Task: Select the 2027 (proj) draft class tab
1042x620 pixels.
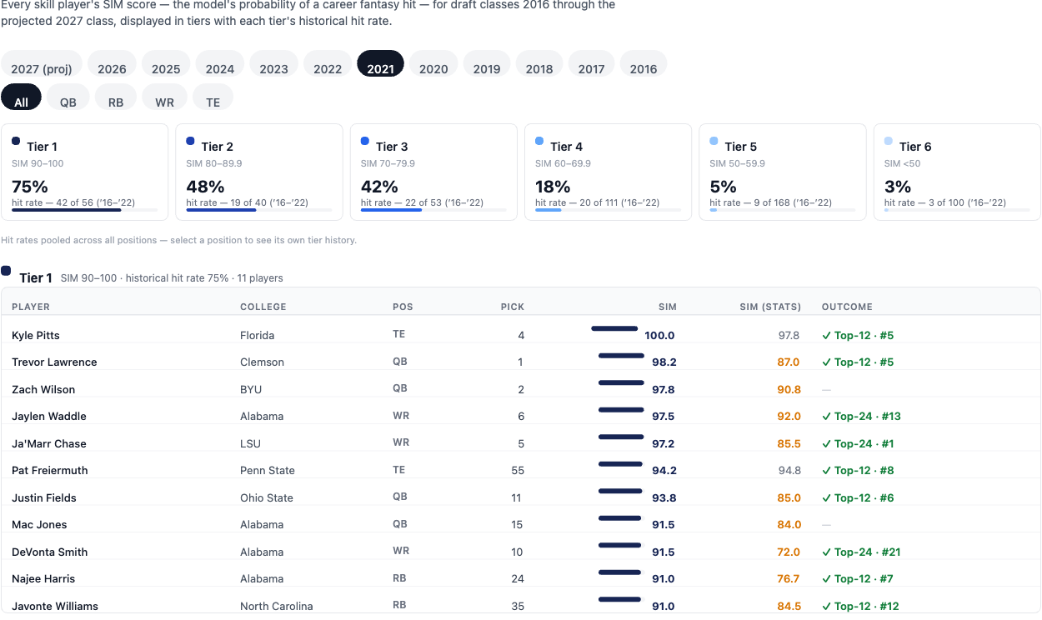Action: (x=41, y=65)
